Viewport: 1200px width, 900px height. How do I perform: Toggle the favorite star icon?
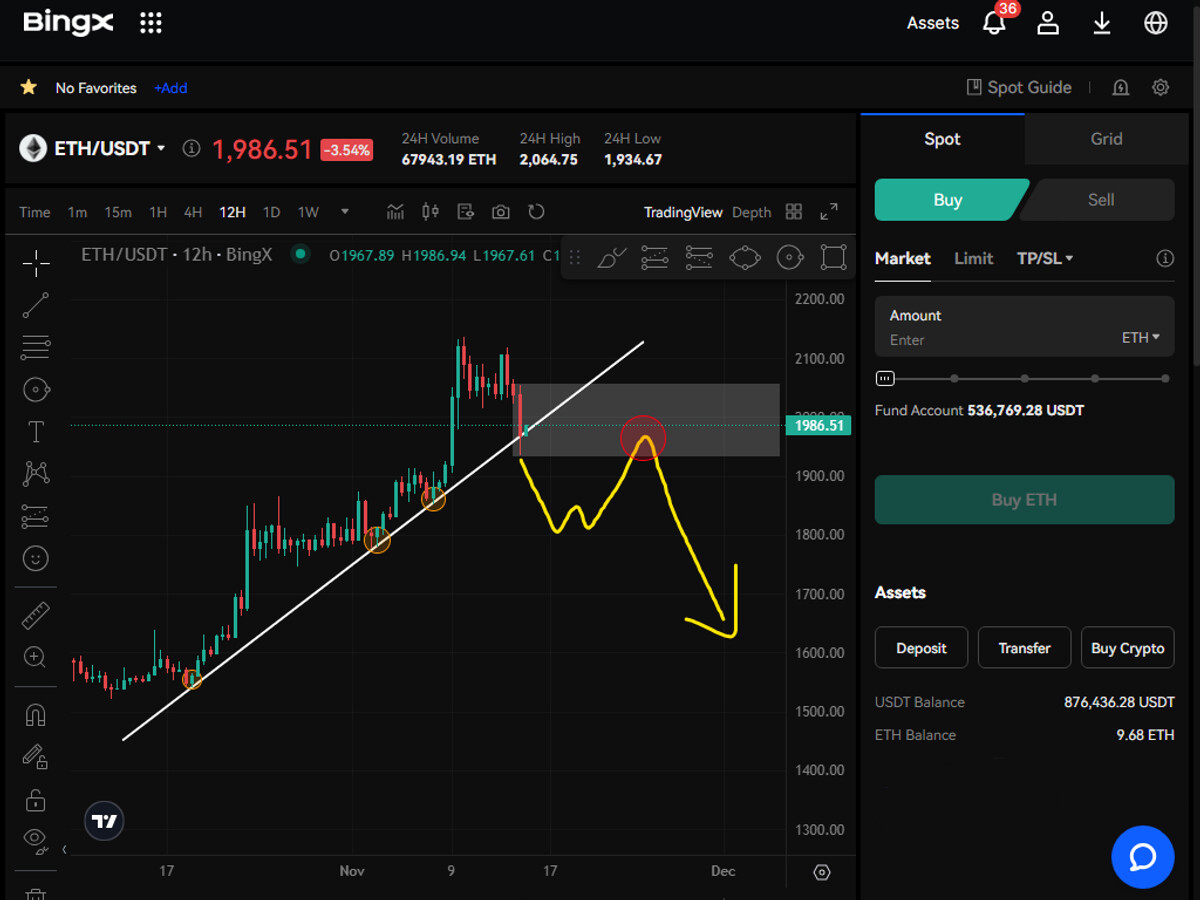pyautogui.click(x=29, y=88)
